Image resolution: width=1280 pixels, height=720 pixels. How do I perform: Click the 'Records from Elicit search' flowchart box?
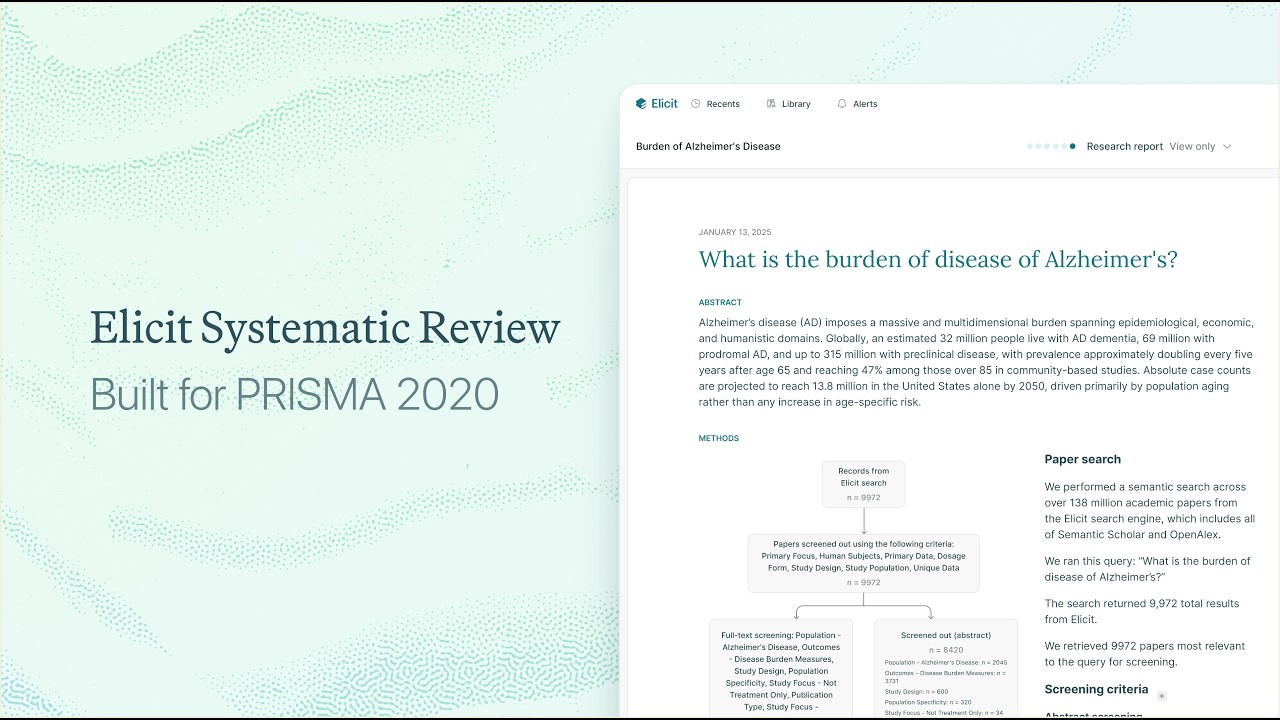(864, 484)
